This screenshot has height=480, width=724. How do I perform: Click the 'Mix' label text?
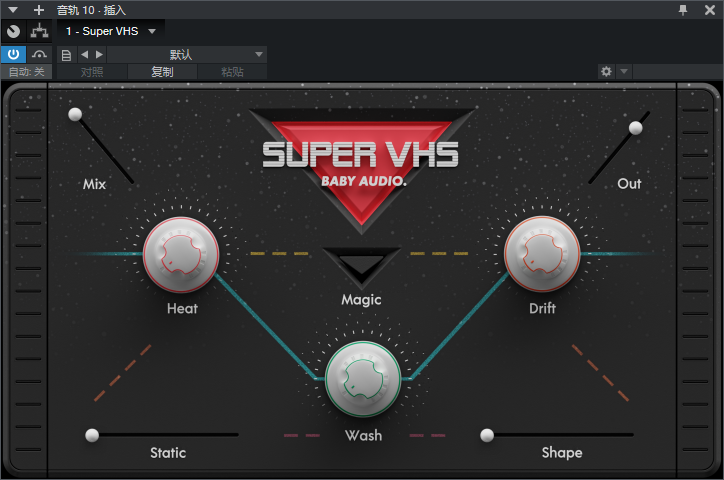[95, 184]
